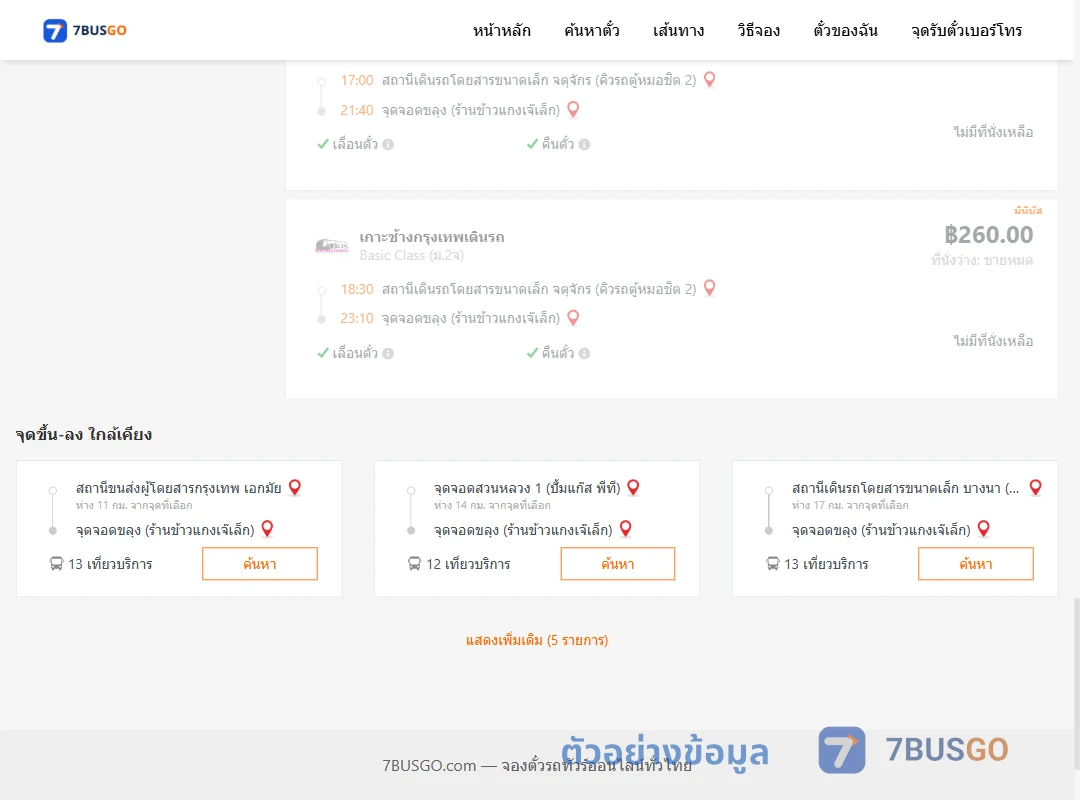Click the operator logo of เกาะช้างกรุงเทพเดินรถ
The height and width of the screenshot is (800, 1080).
tap(331, 245)
